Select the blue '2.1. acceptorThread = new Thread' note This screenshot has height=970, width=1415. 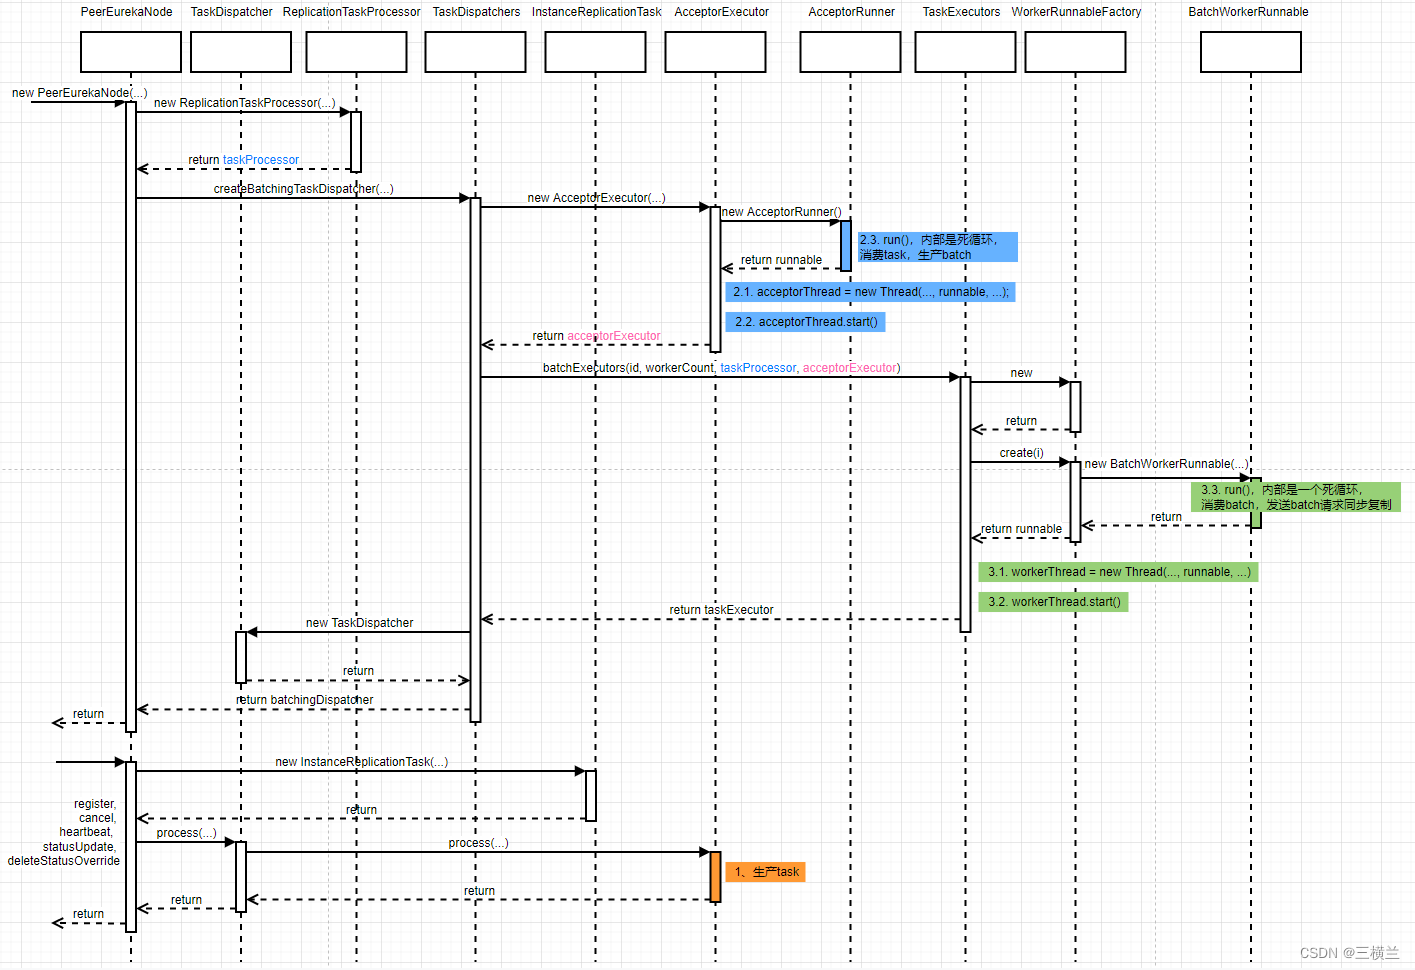pyautogui.click(x=870, y=292)
